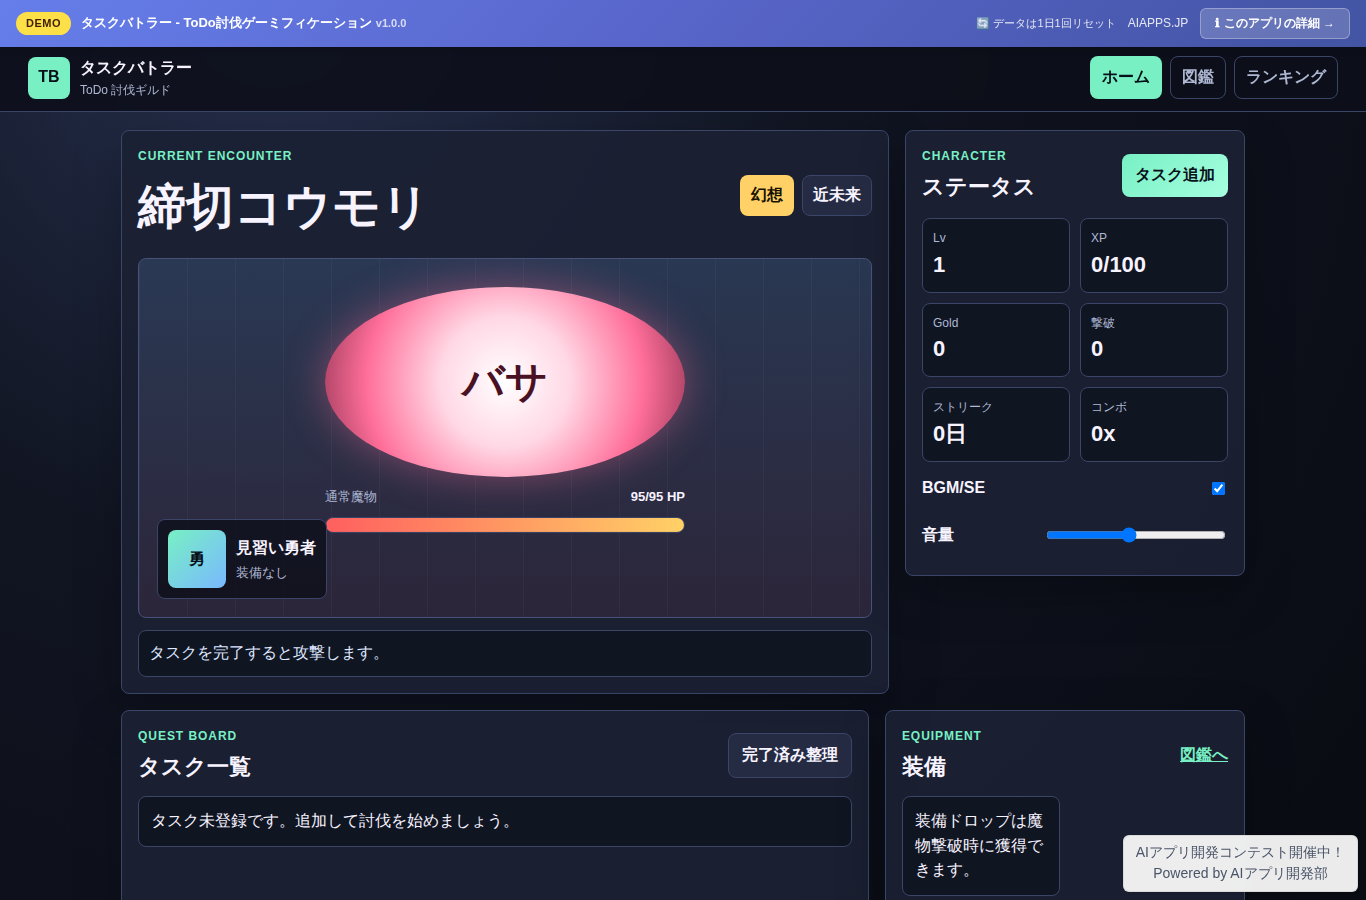Viewport: 1366px width, 900px height.
Task: Click the Gold stat card
Action: click(x=996, y=340)
